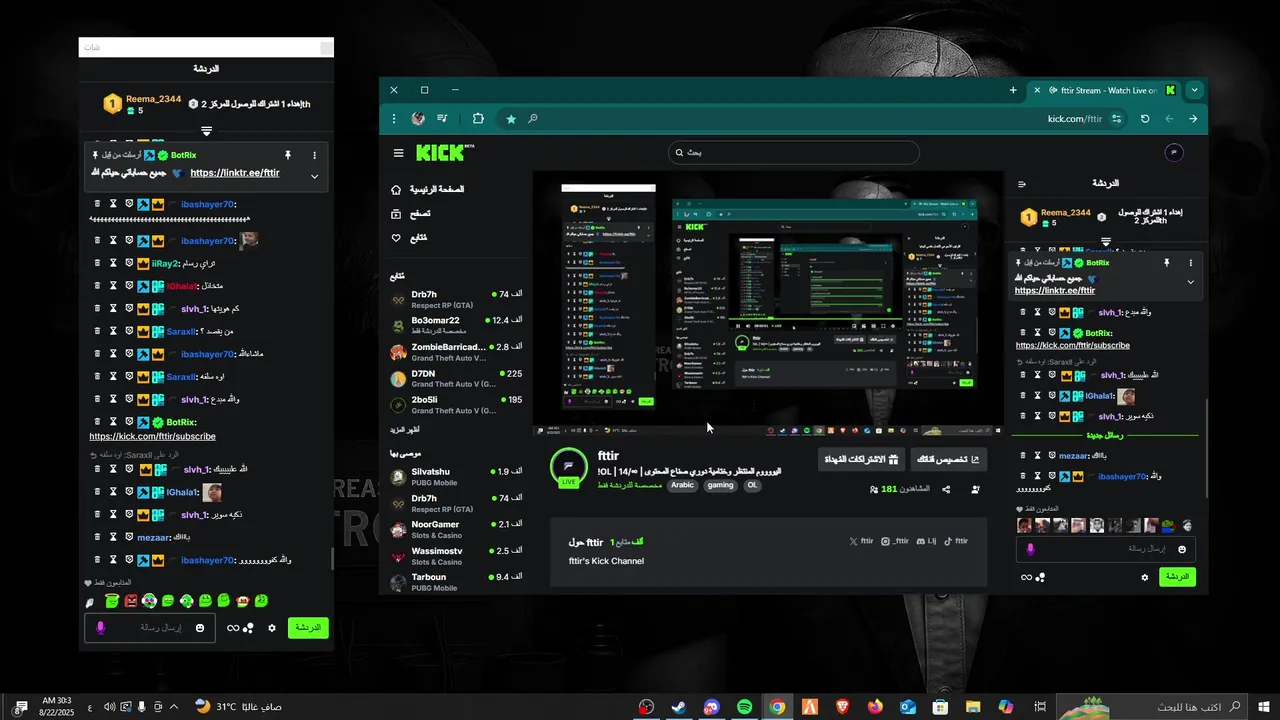Click the share icon under stream
The image size is (1280, 720).
click(x=946, y=489)
